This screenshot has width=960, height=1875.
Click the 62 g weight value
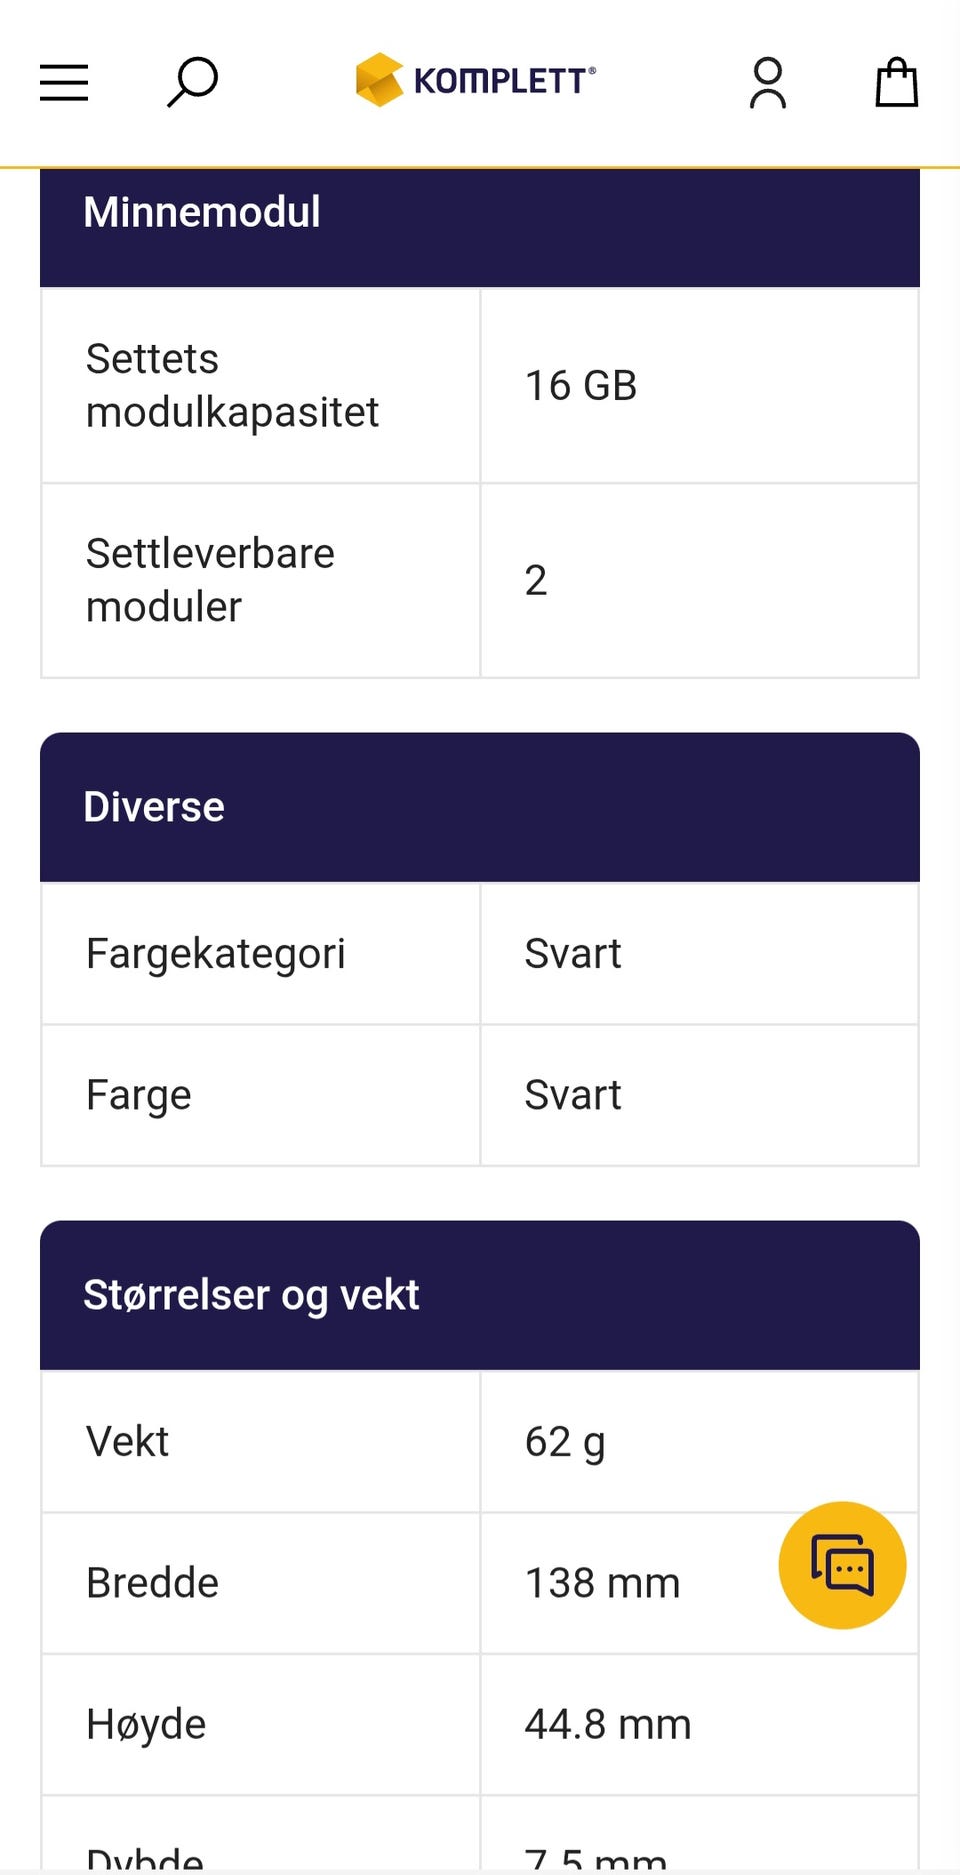565,1442
